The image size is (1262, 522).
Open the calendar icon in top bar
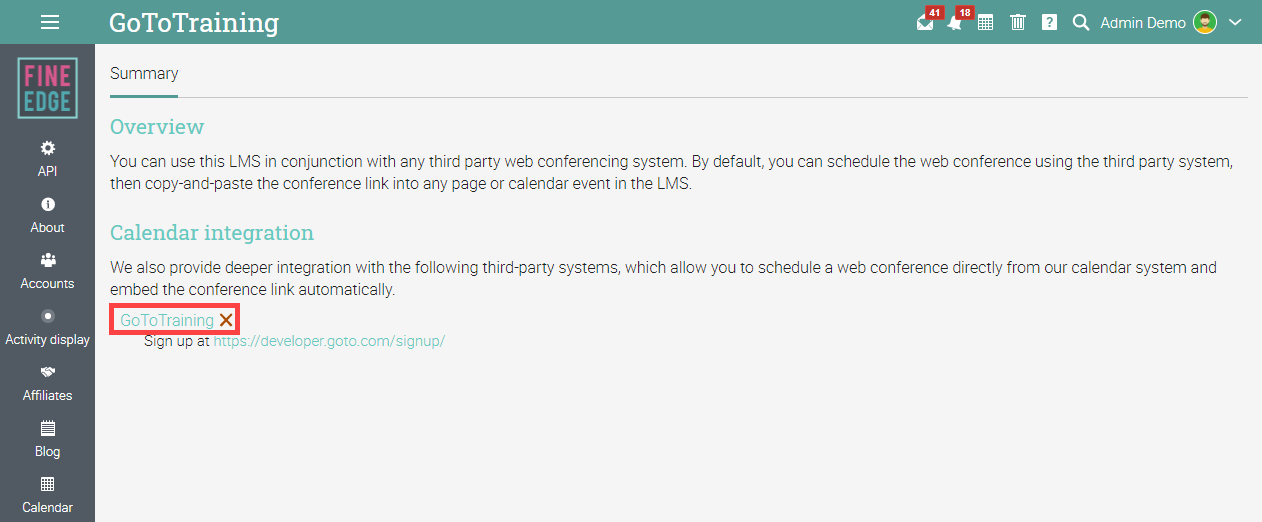coord(985,22)
